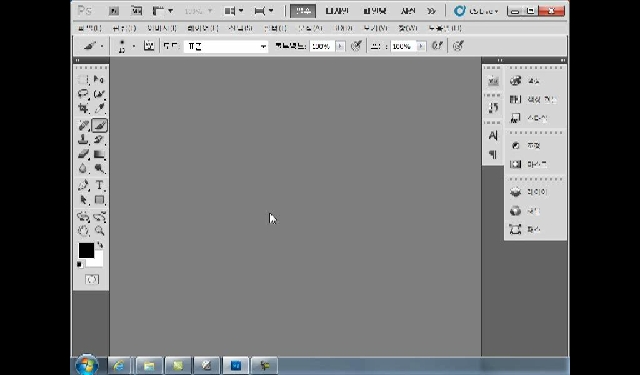Select the Clone Stamp tool
This screenshot has width=640, height=375.
(83, 140)
